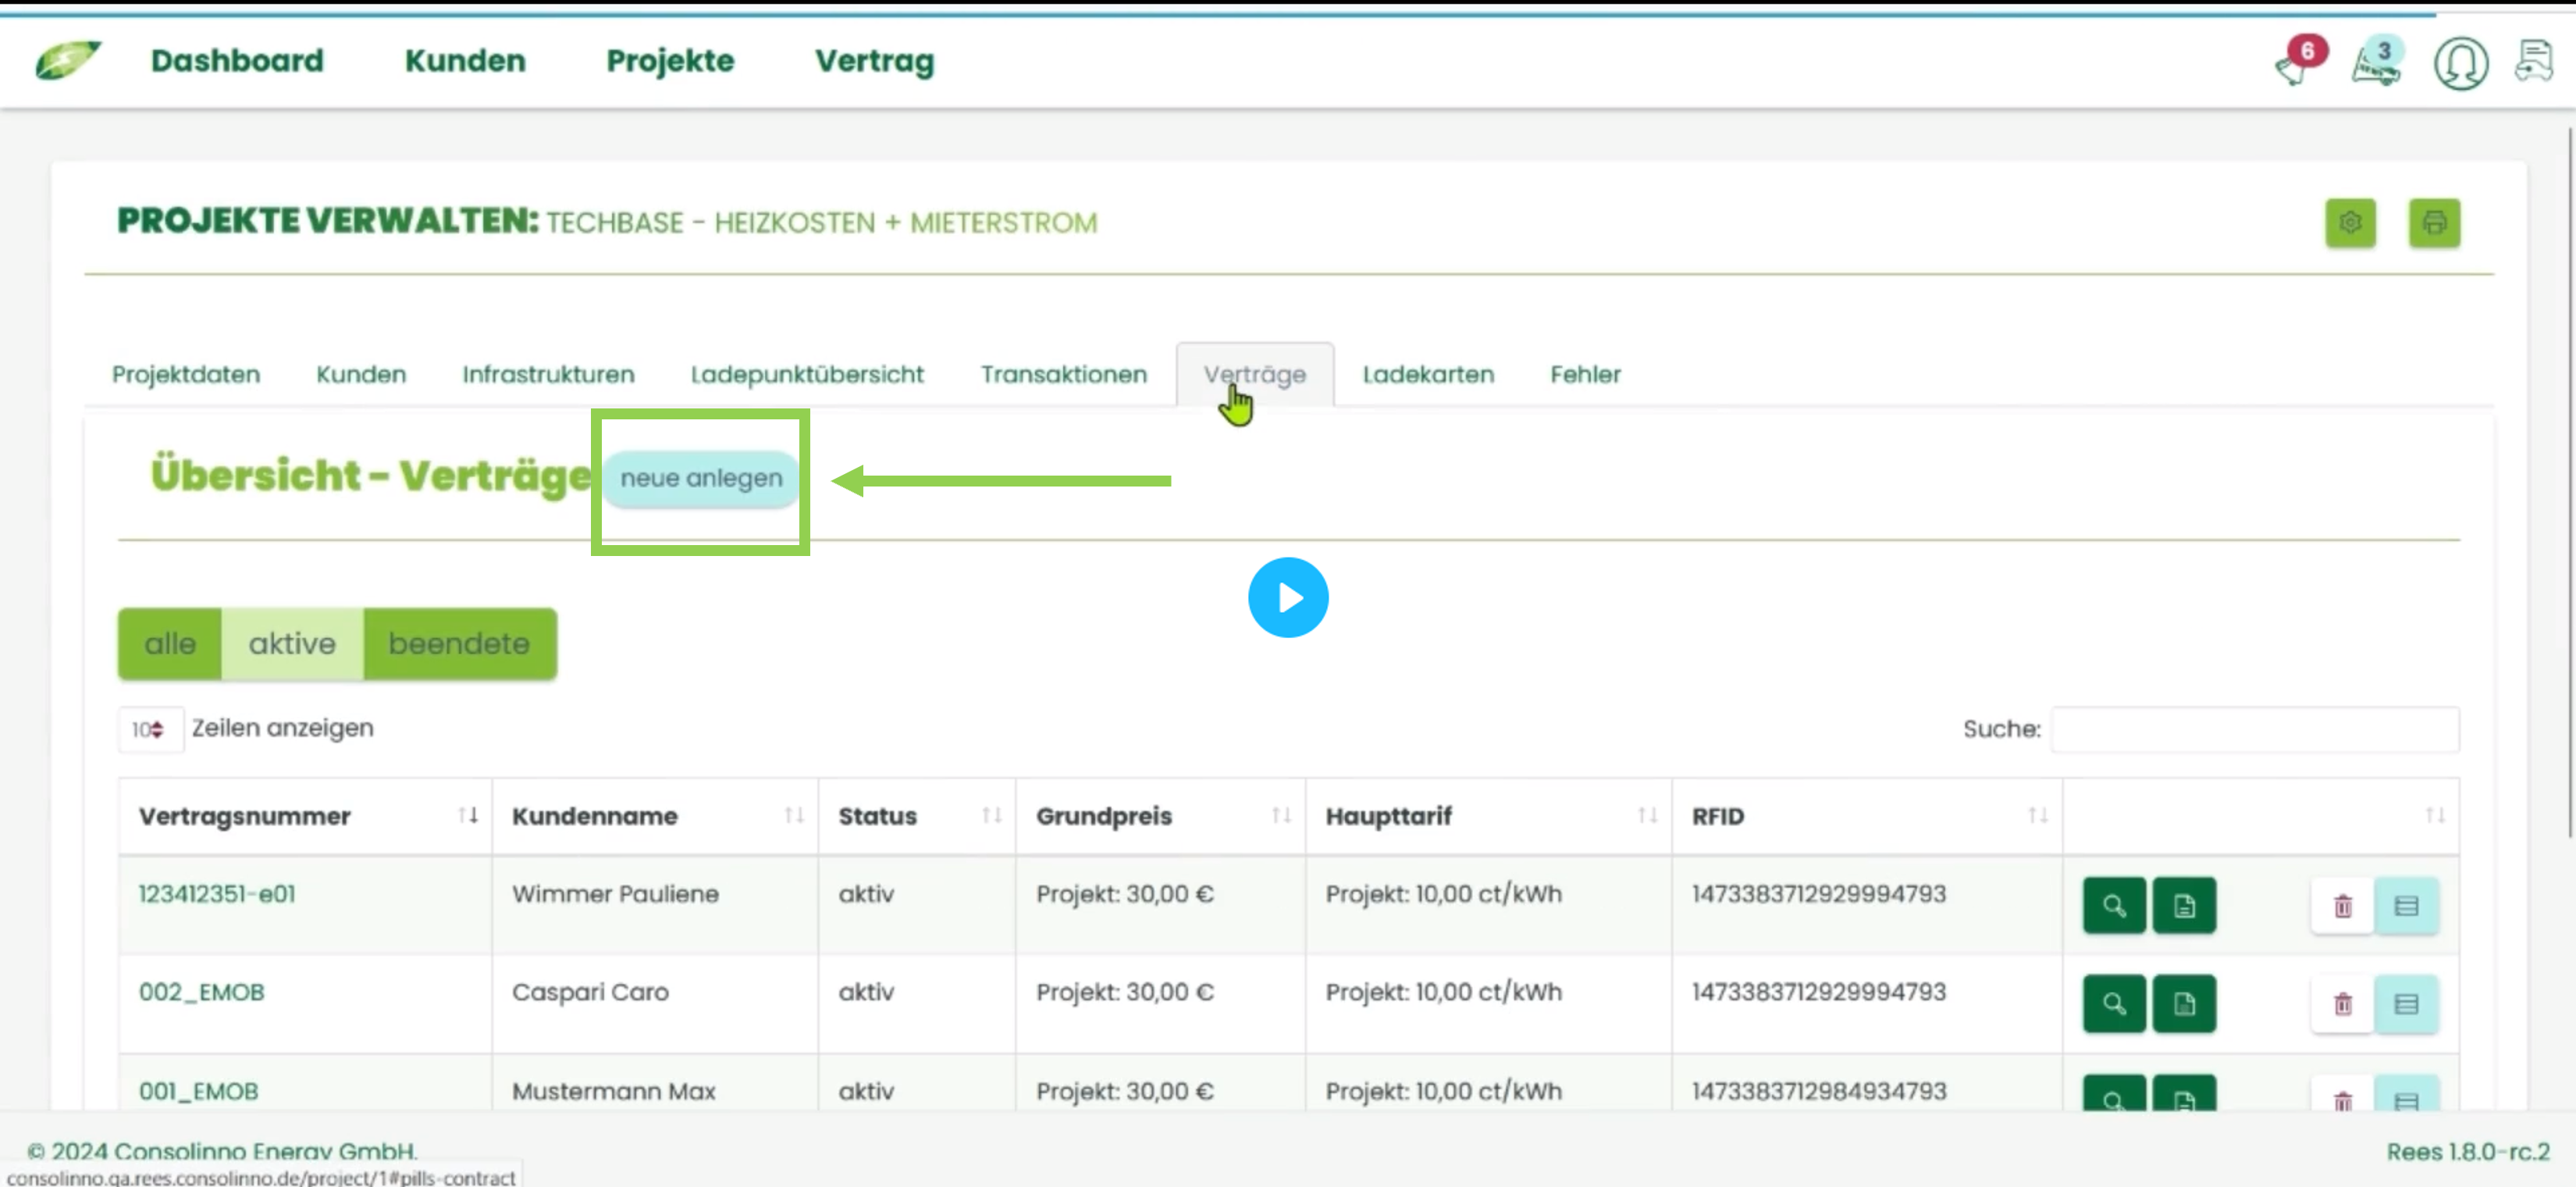
Task: Sort table by Vertragsnummer arrows
Action: click(467, 815)
